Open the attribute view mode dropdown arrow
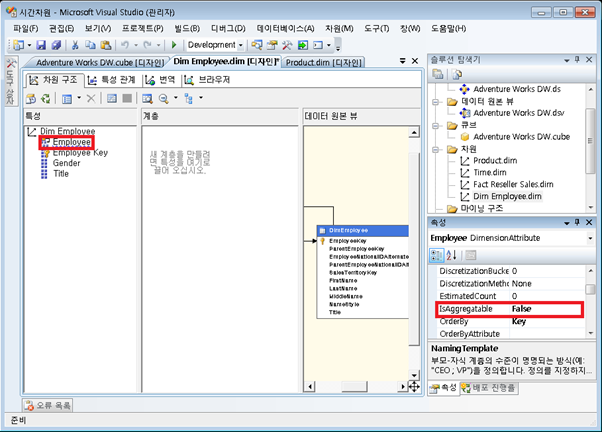 point(79,98)
